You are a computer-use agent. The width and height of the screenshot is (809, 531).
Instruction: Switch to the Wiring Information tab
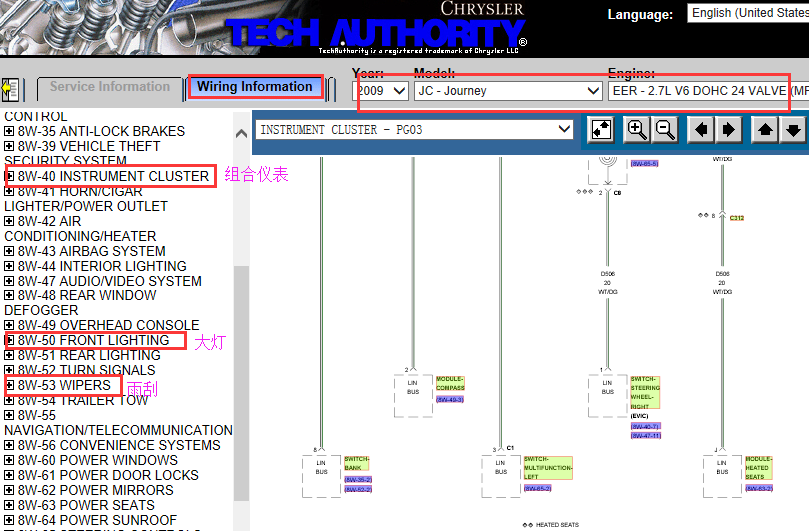(255, 87)
